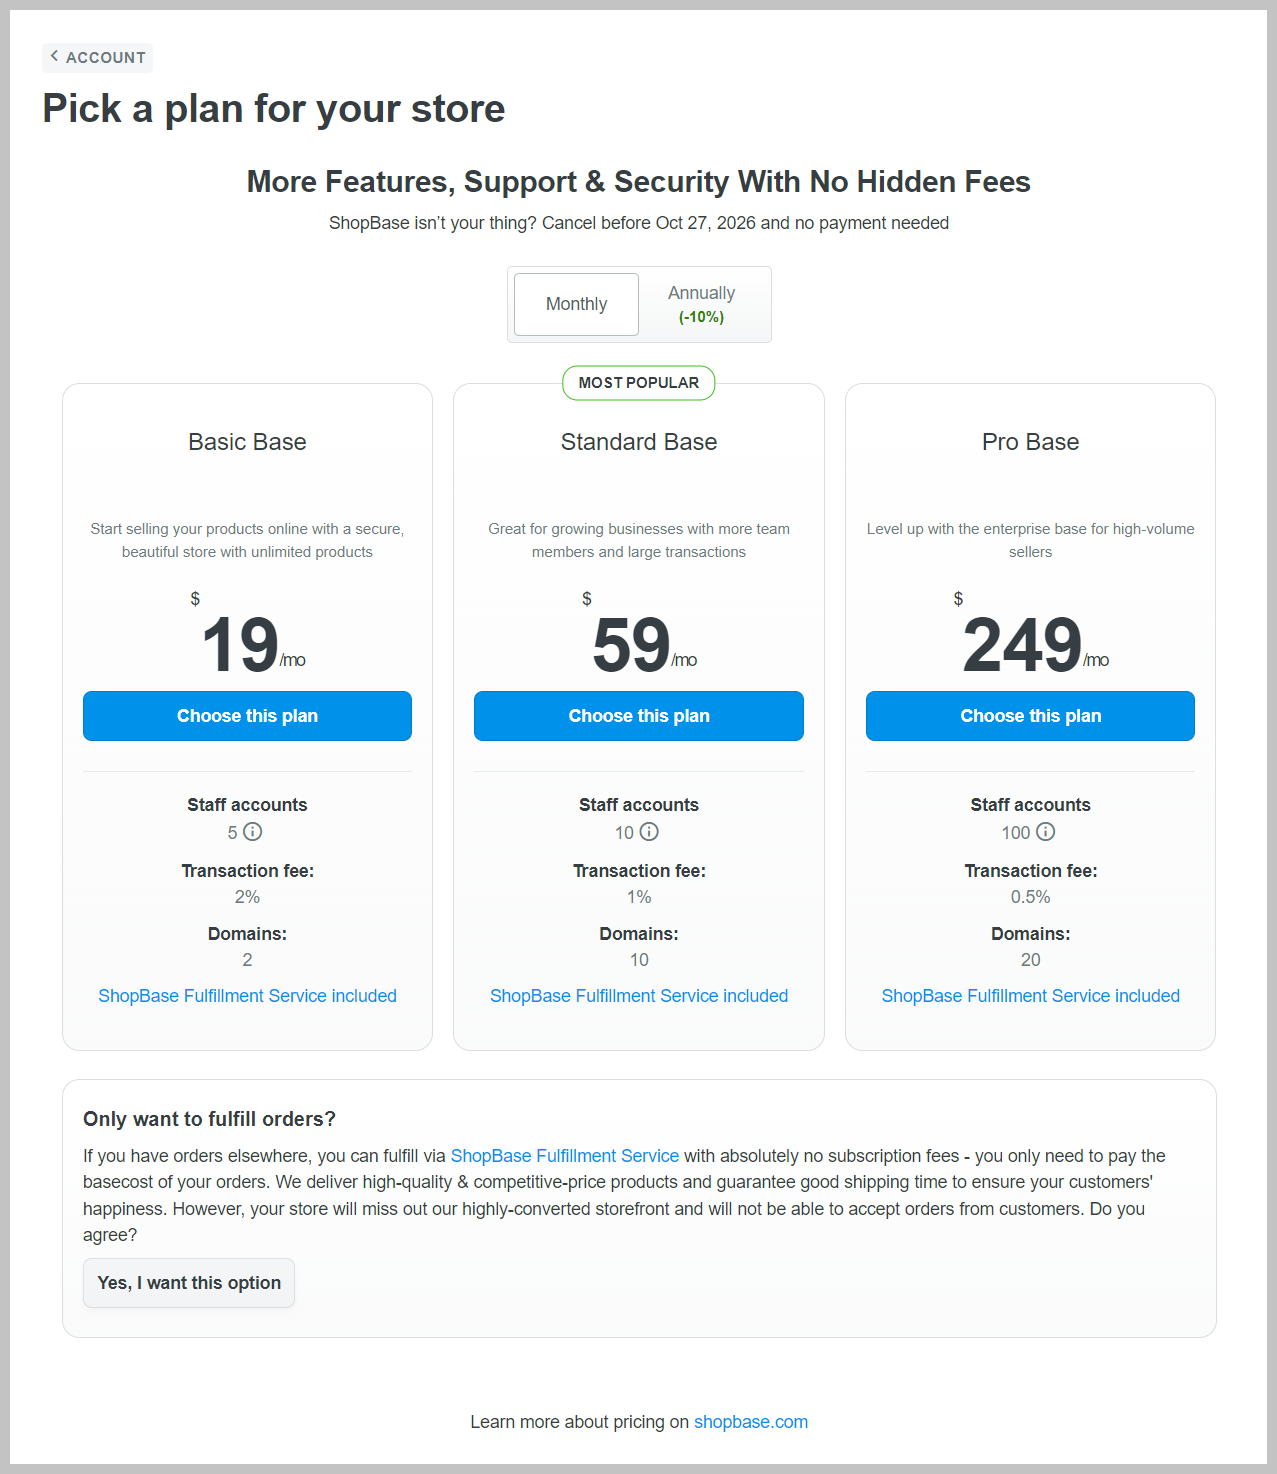Click the Basic Base plan title
Image resolution: width=1277 pixels, height=1474 pixels.
click(247, 442)
